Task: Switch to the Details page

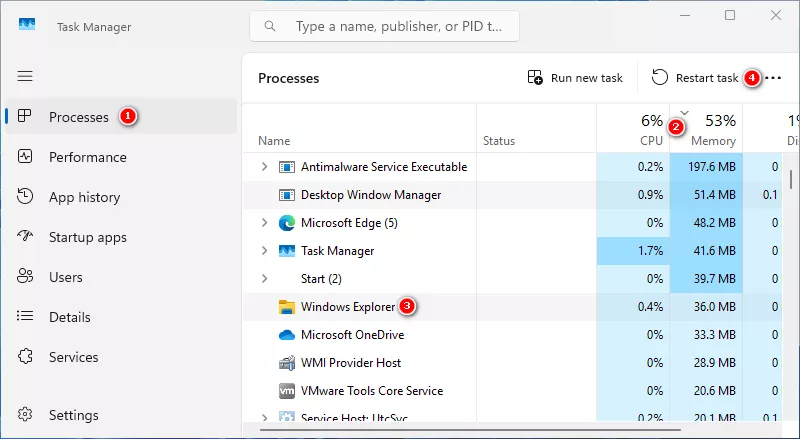Action: click(x=121, y=317)
